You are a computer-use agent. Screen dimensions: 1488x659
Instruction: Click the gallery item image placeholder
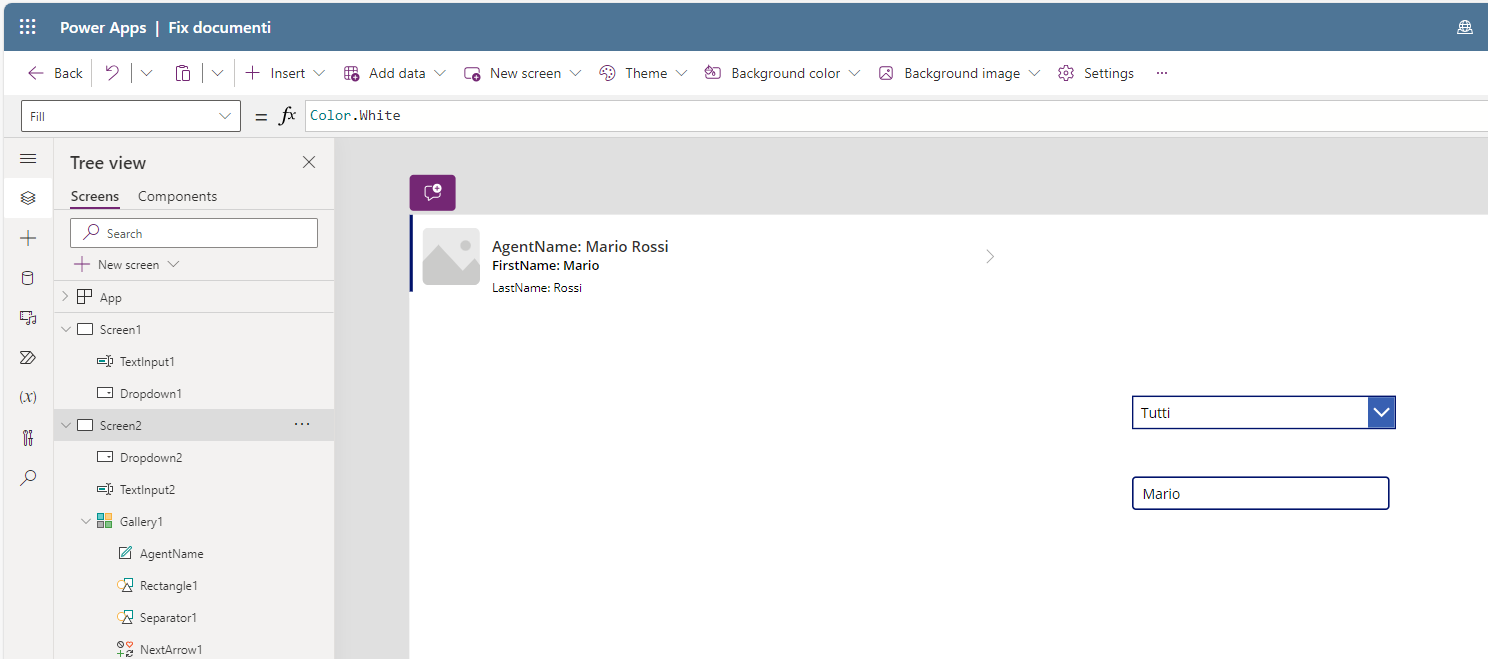pos(451,257)
